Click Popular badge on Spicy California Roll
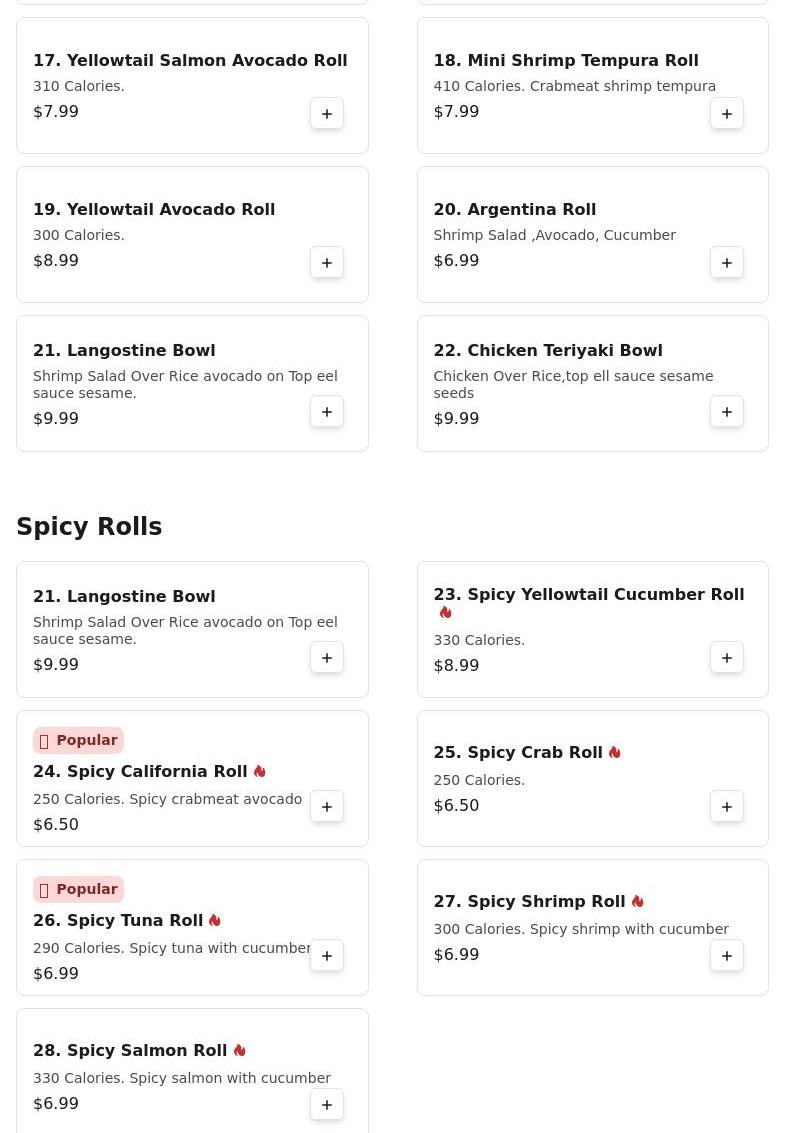 (x=78, y=741)
